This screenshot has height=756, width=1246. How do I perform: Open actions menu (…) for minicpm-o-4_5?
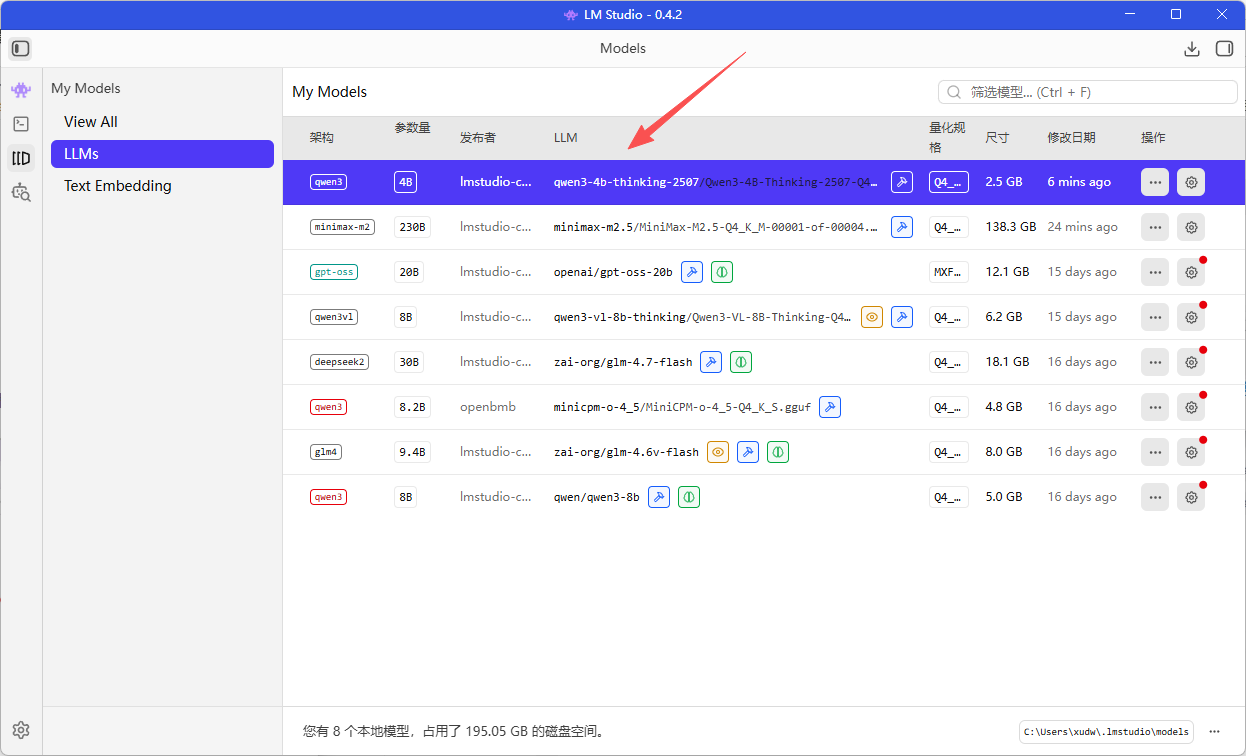coord(1155,407)
